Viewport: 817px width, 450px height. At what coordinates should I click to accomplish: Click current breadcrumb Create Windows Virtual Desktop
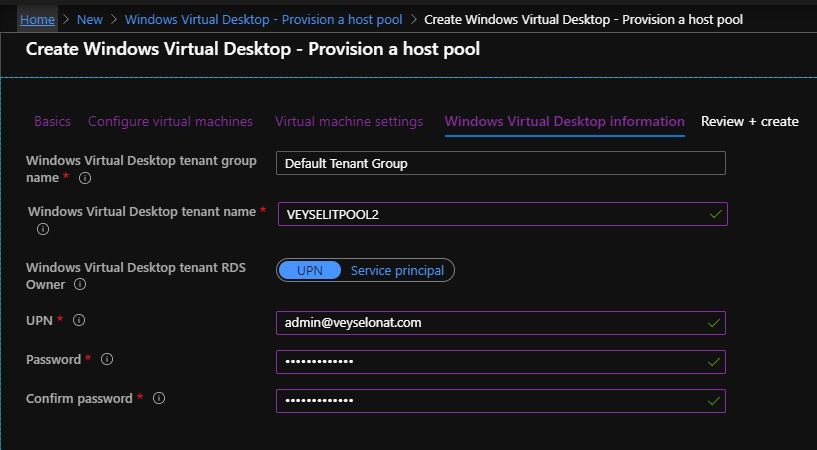point(584,20)
